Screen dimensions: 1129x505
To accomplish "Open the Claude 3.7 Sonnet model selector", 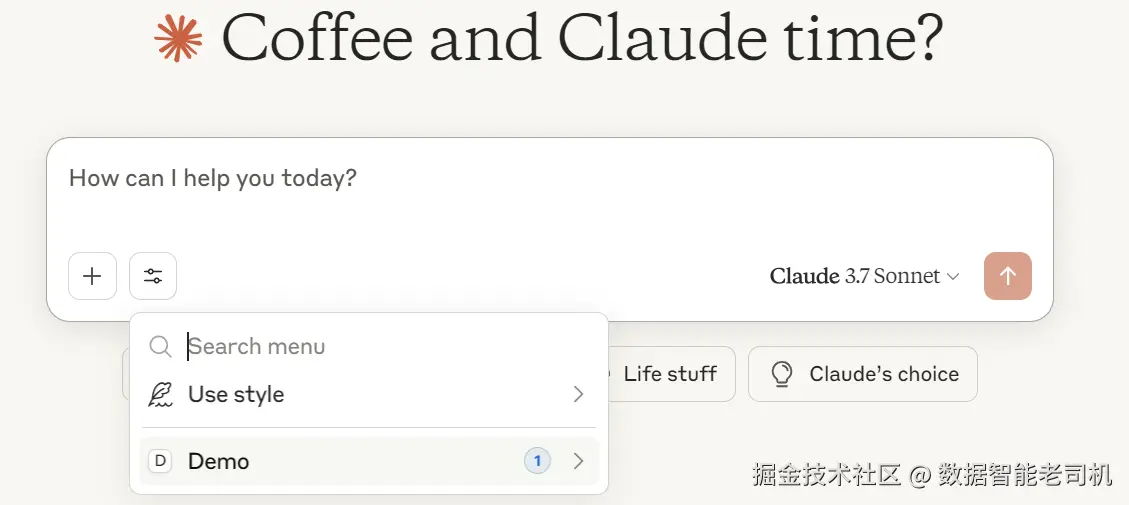I will (x=864, y=276).
